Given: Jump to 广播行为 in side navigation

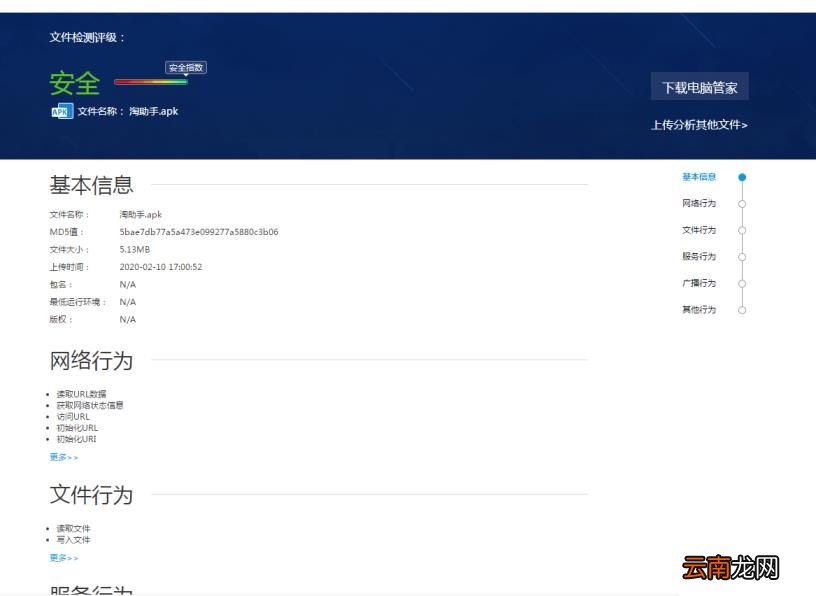Looking at the screenshot, I should 699,283.
